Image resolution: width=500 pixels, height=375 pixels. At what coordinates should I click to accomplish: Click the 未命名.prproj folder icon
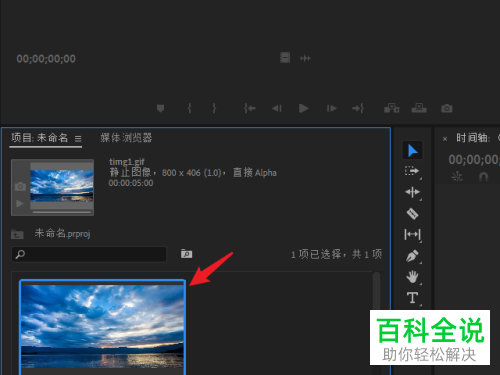point(17,234)
